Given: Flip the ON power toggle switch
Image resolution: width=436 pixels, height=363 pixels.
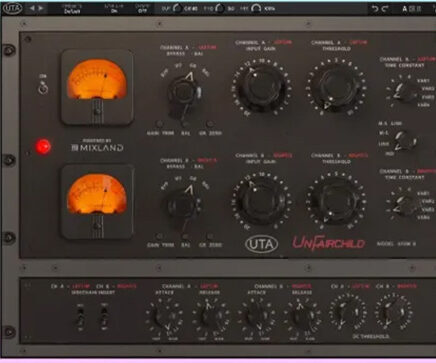Looking at the screenshot, I should coord(43,88).
